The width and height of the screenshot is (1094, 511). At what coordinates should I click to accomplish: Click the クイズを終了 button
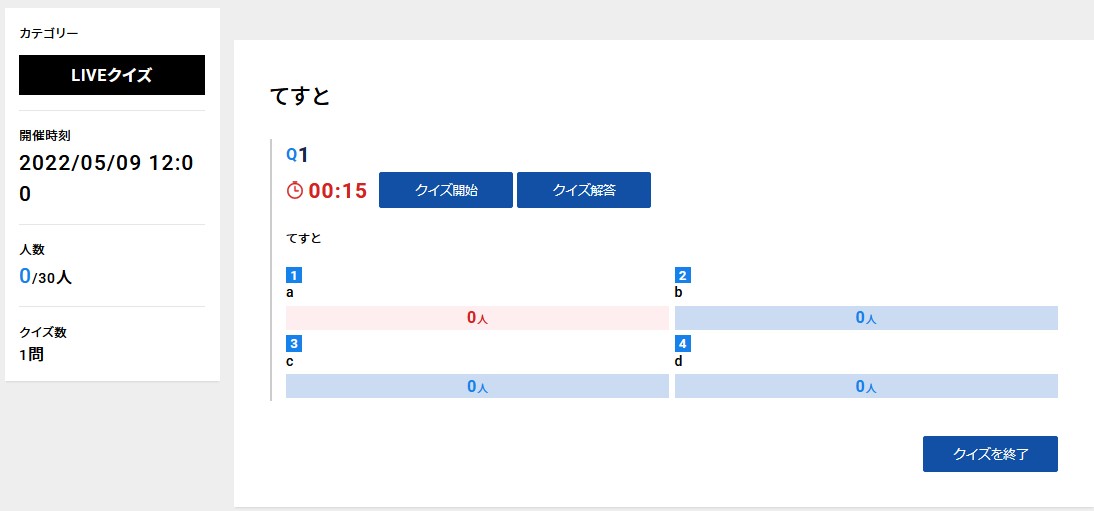click(x=990, y=454)
